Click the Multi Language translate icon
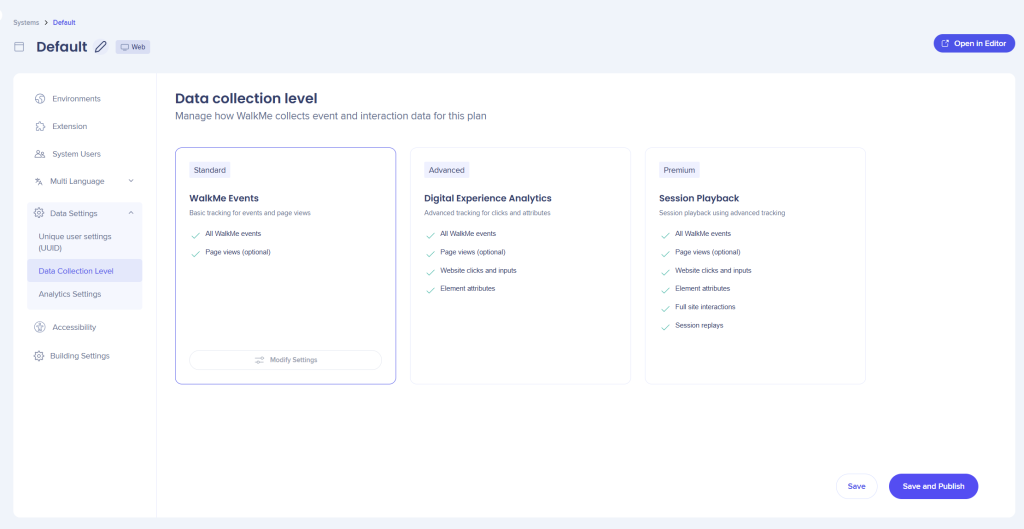The height and width of the screenshot is (529, 1024). coord(39,181)
